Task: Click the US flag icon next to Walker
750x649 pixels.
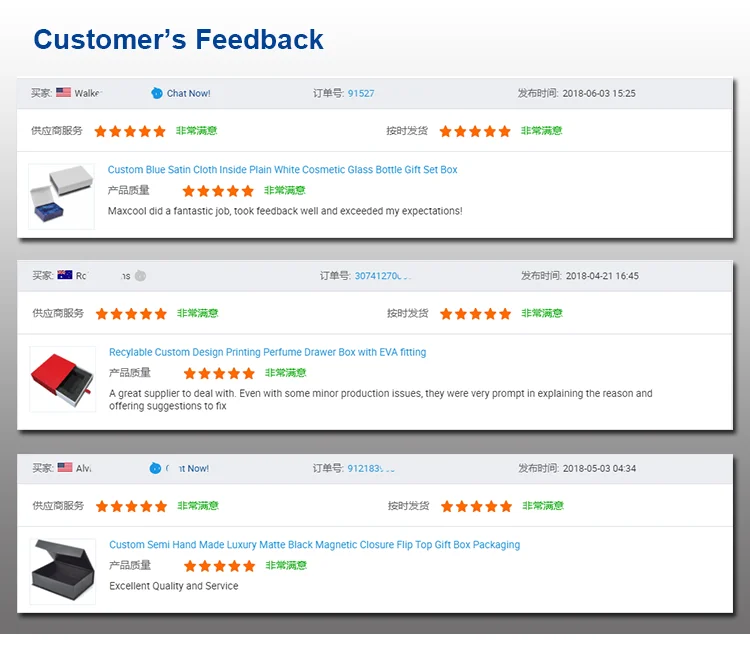Action: point(63,92)
